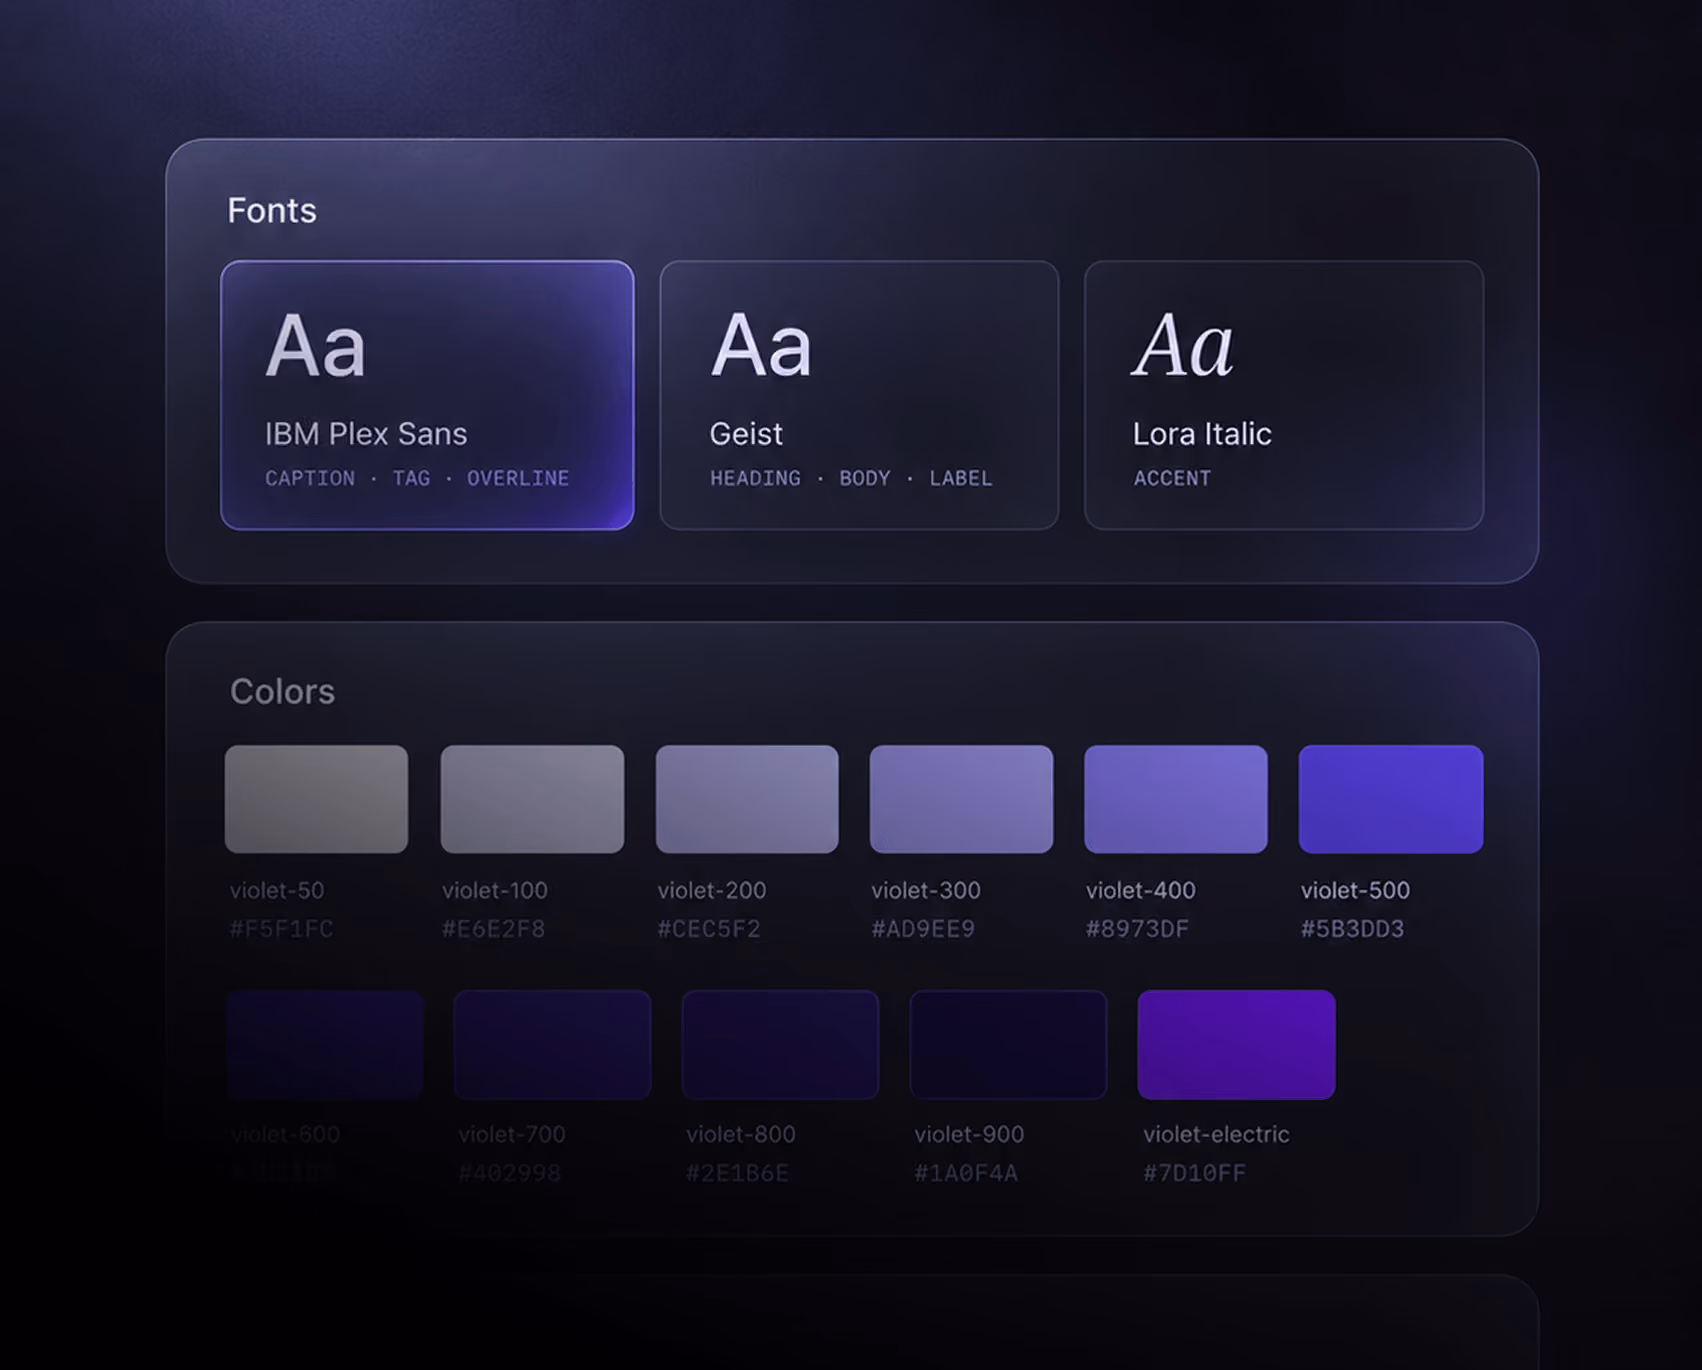Choose the violet-700 color swatch
1702x1370 pixels.
552,1045
